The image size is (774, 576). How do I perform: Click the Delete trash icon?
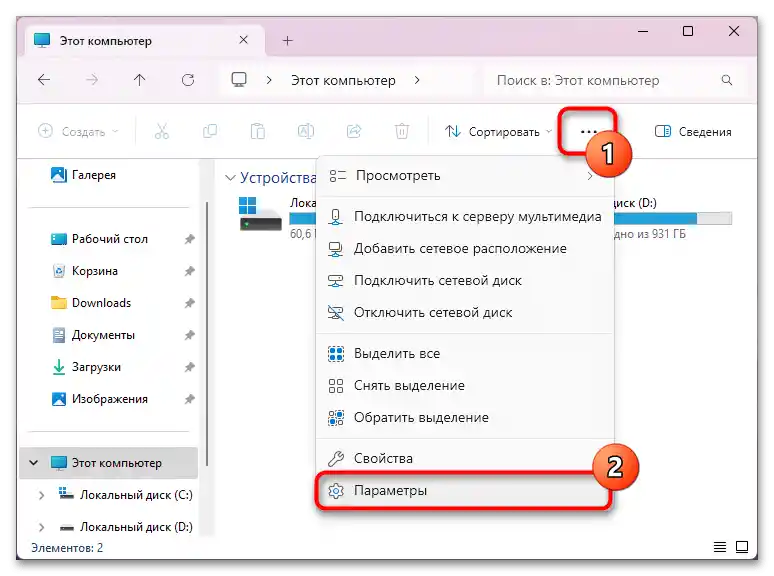coord(402,131)
